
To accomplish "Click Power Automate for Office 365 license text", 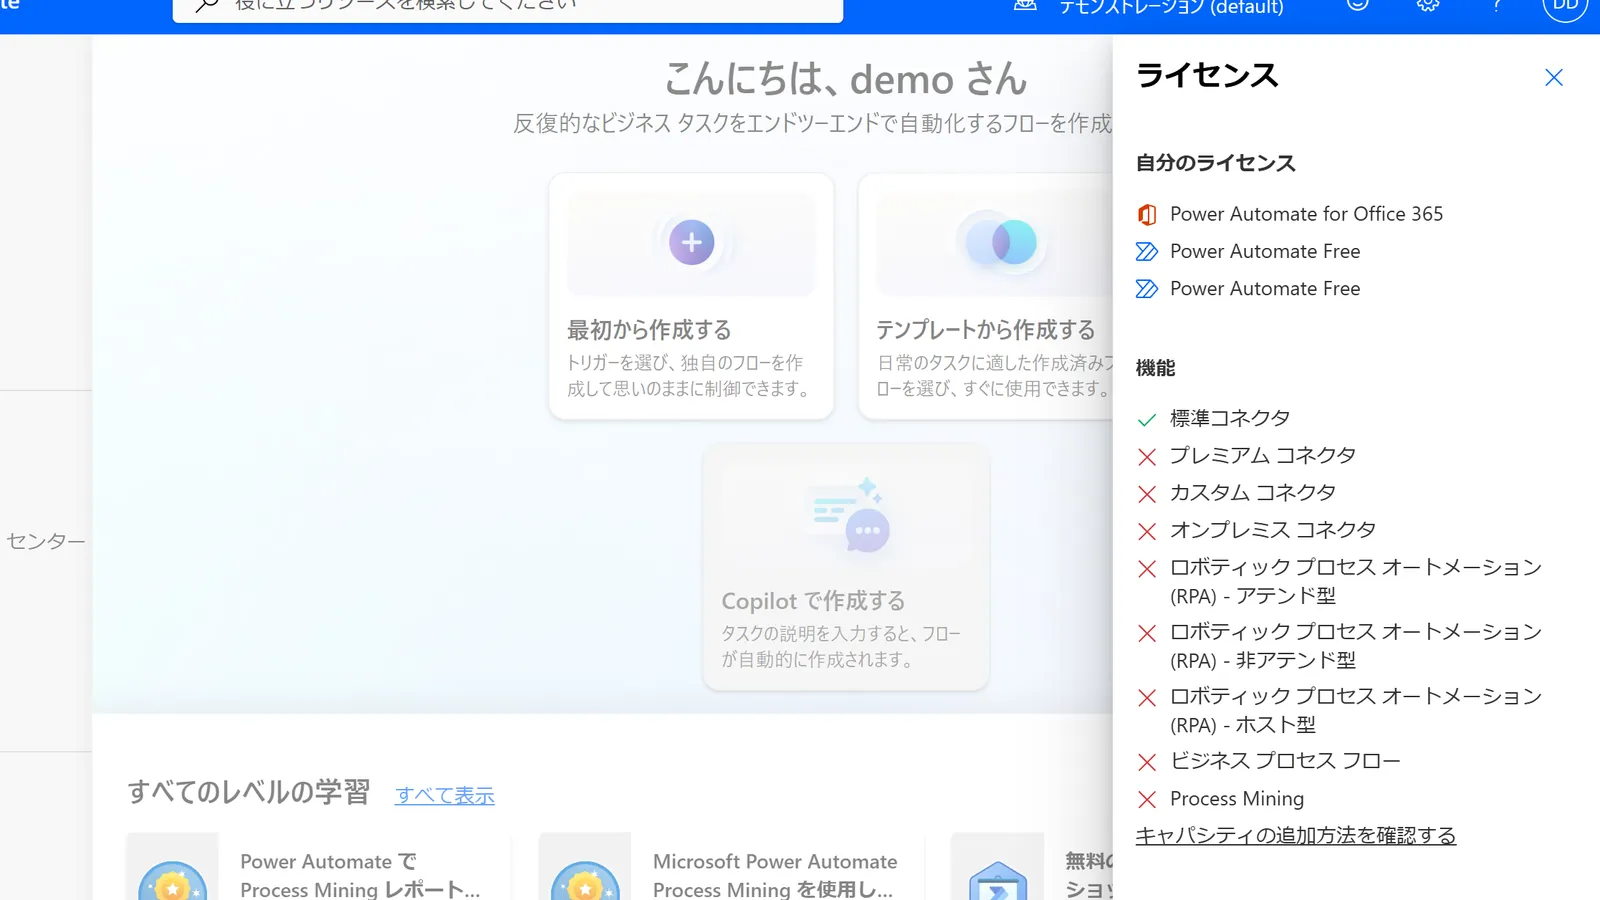I will tap(1306, 214).
